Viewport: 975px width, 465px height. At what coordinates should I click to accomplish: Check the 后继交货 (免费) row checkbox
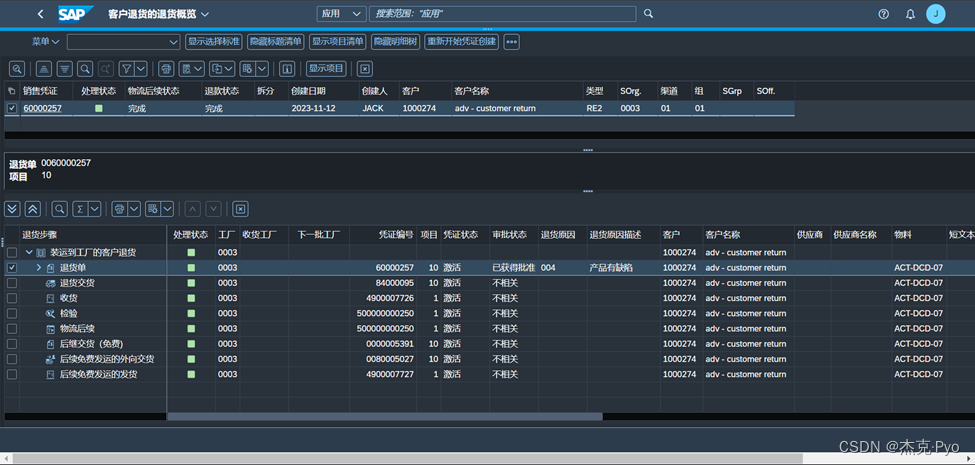(x=11, y=344)
